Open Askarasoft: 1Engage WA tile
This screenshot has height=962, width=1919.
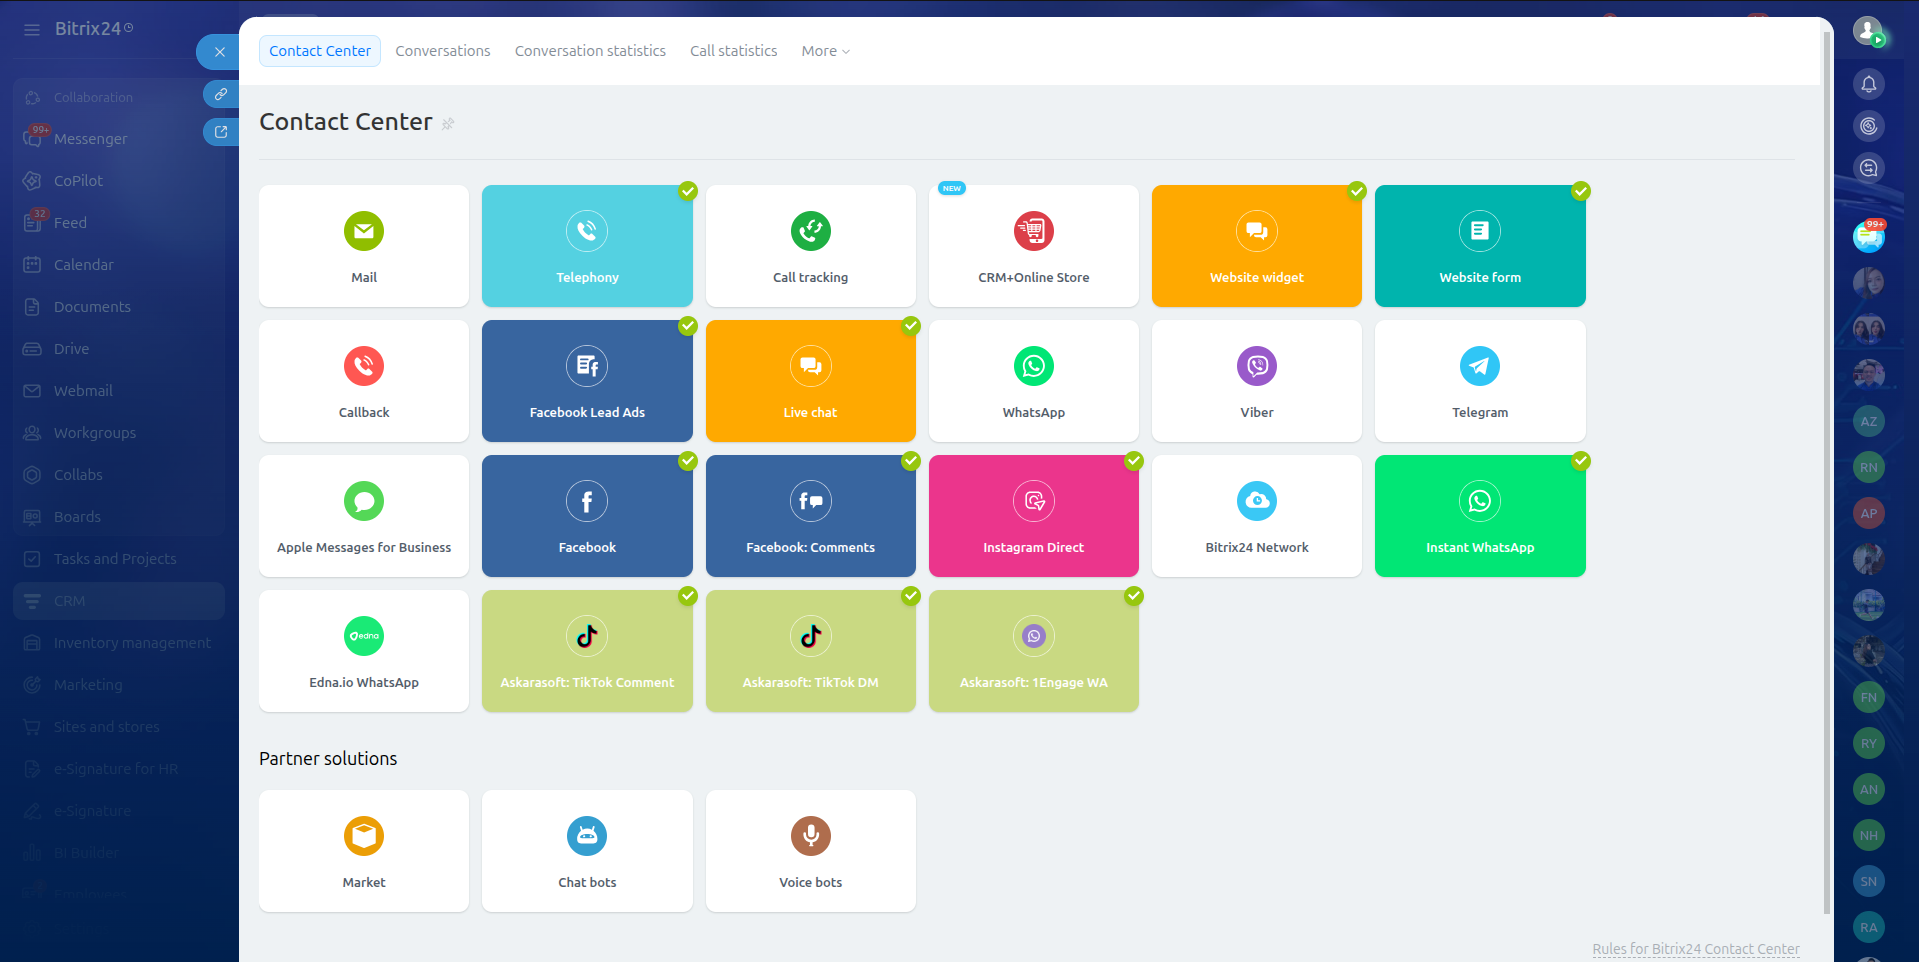coord(1034,651)
